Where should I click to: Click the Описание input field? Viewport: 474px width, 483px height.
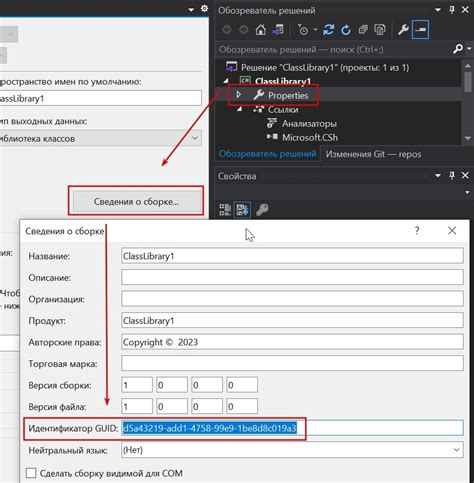(292, 277)
